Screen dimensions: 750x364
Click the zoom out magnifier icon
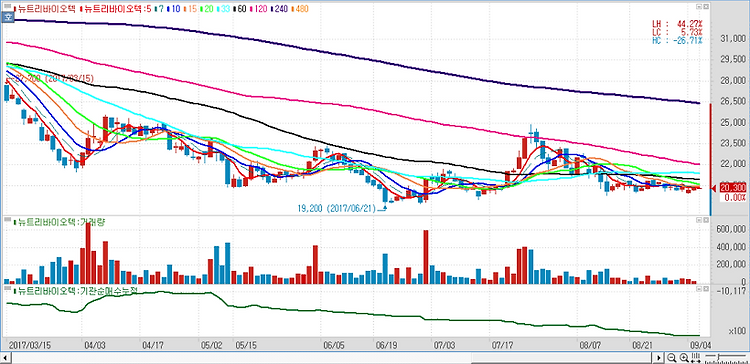coord(672,358)
